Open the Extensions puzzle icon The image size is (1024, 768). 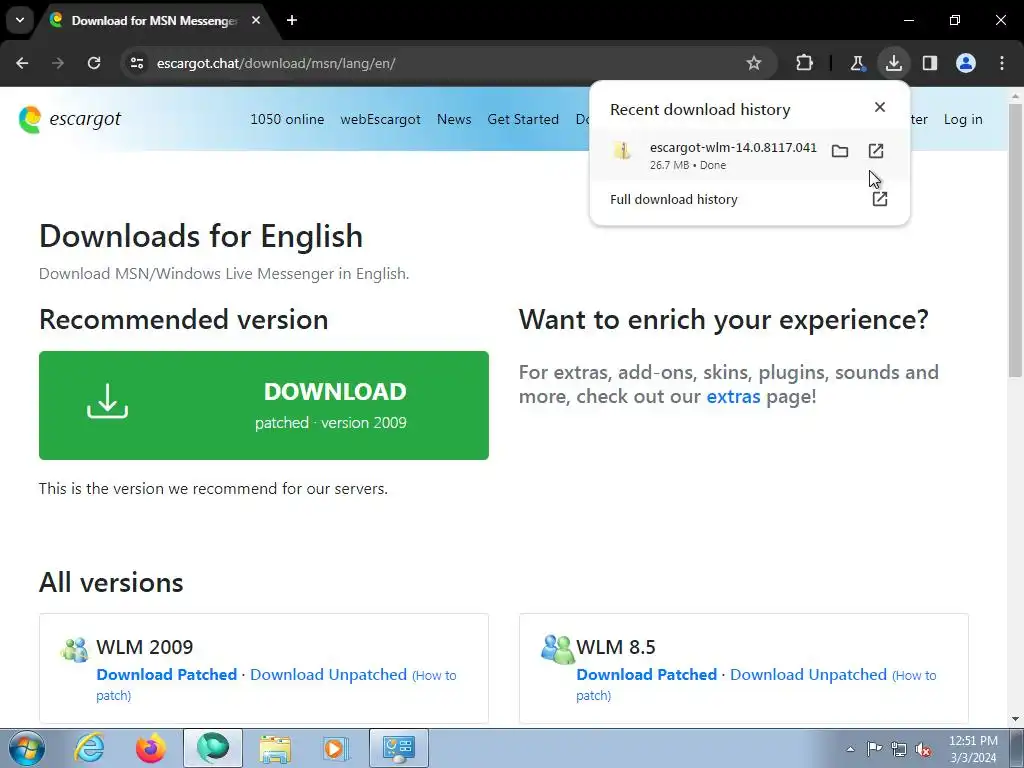805,63
